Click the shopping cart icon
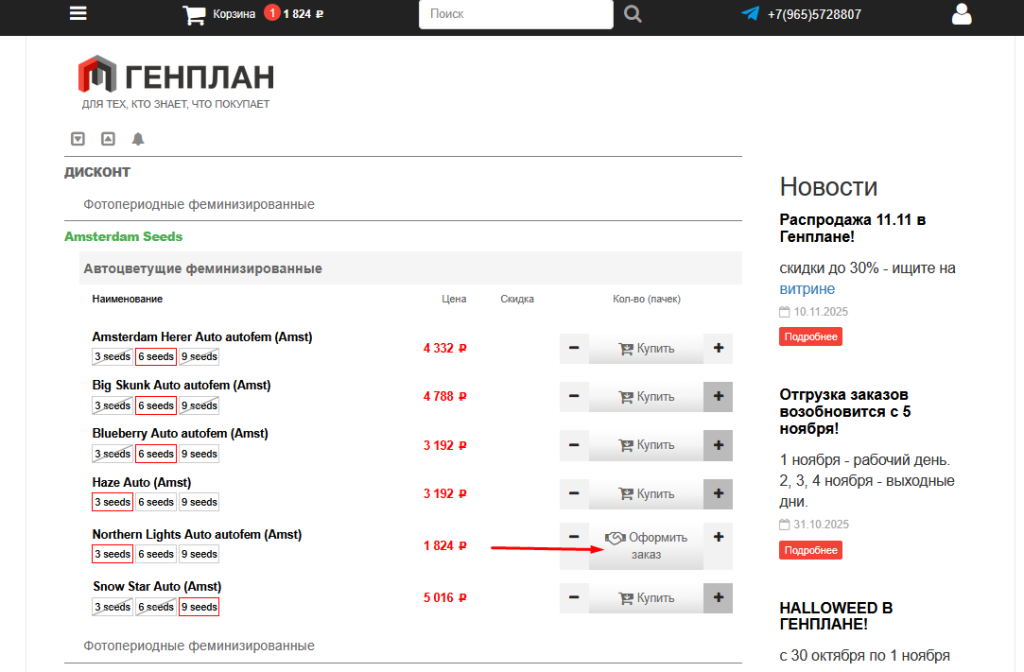Viewport: 1024px width, 672px height. pyautogui.click(x=193, y=15)
